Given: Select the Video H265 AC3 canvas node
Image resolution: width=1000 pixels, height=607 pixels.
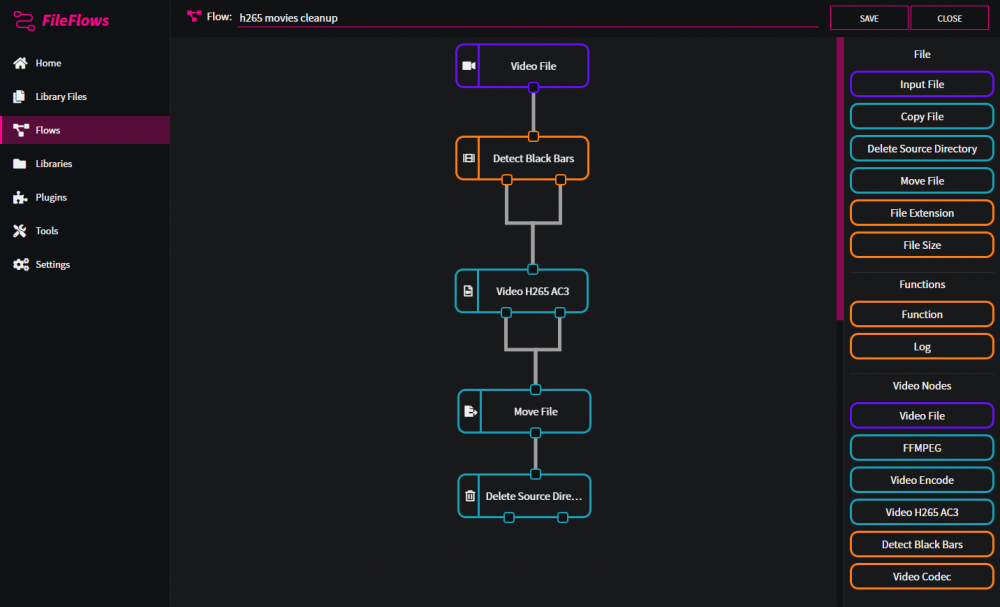Looking at the screenshot, I should [x=522, y=291].
